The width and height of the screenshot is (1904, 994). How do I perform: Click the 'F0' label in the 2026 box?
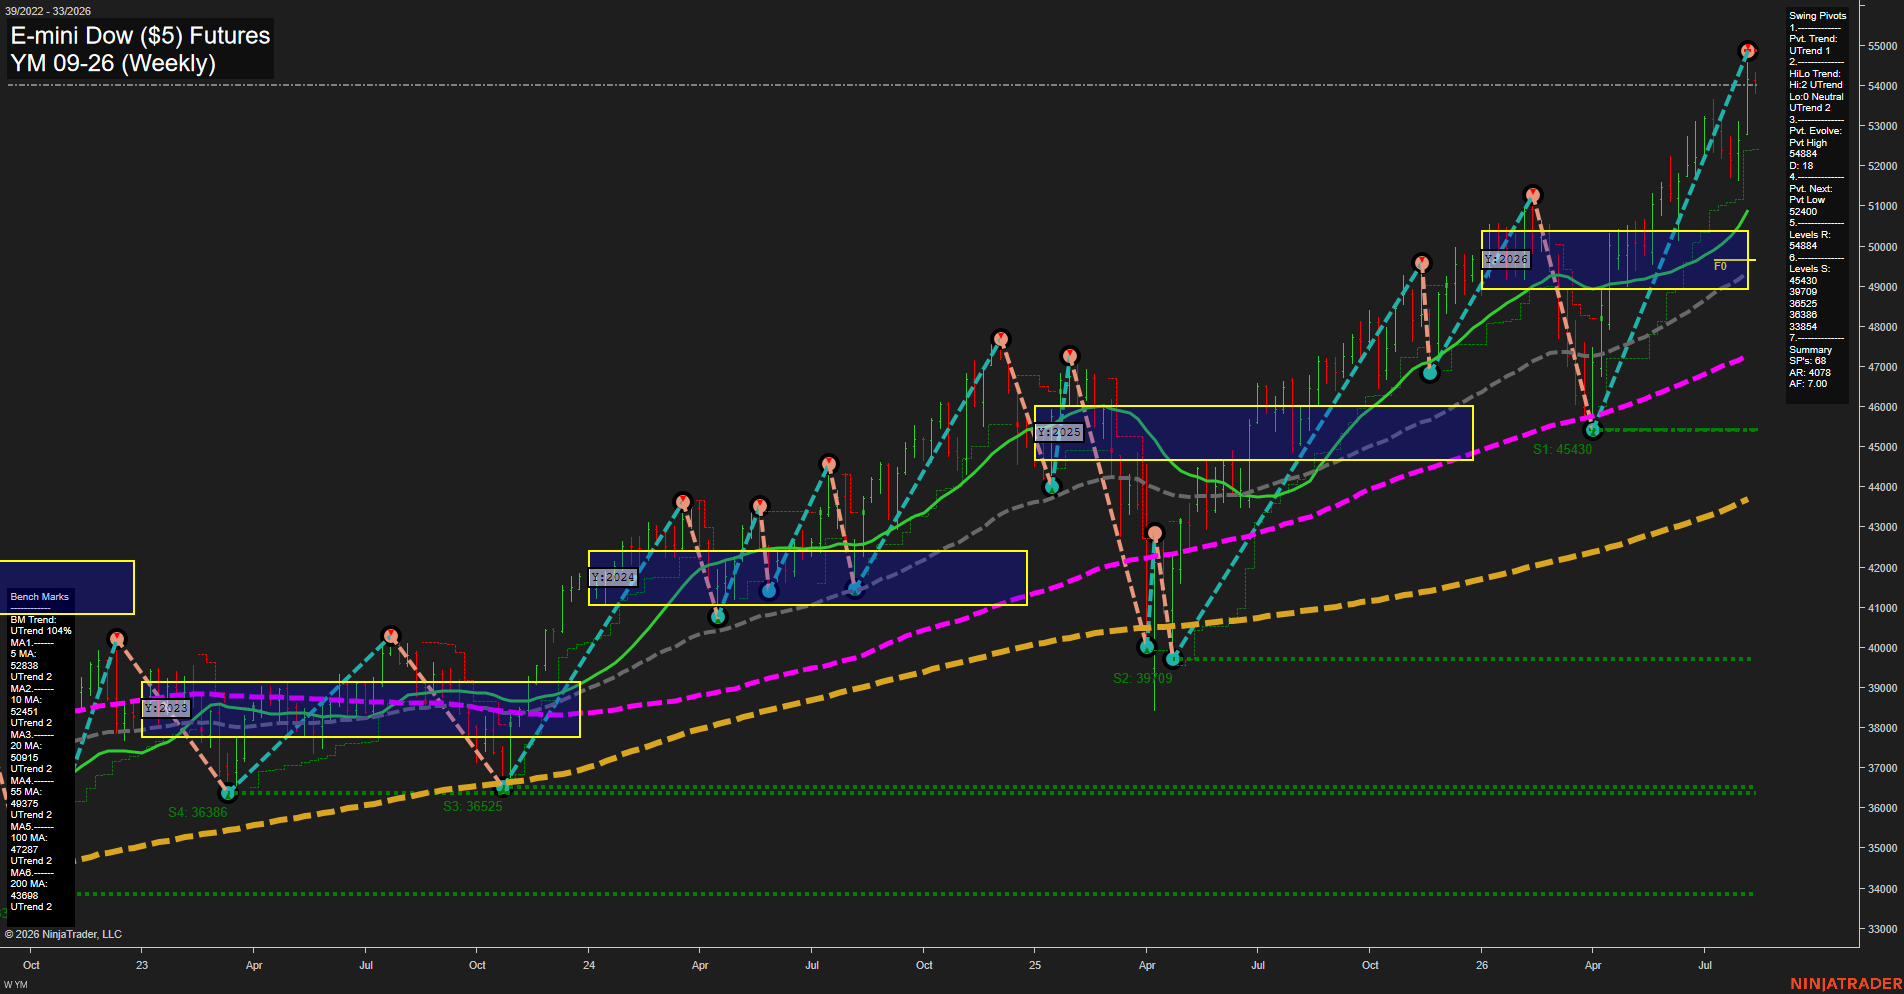pyautogui.click(x=1720, y=266)
